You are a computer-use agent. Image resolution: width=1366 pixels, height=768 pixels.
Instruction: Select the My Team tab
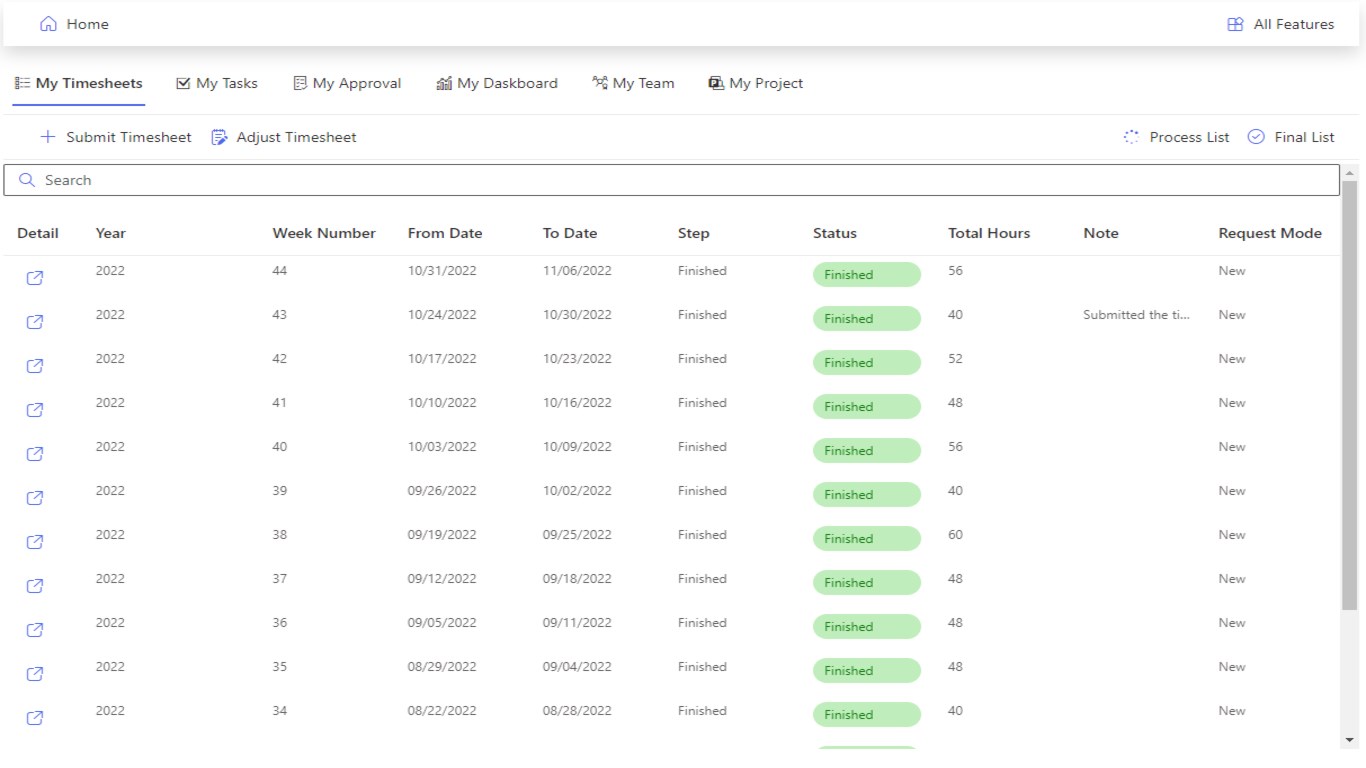[633, 84]
